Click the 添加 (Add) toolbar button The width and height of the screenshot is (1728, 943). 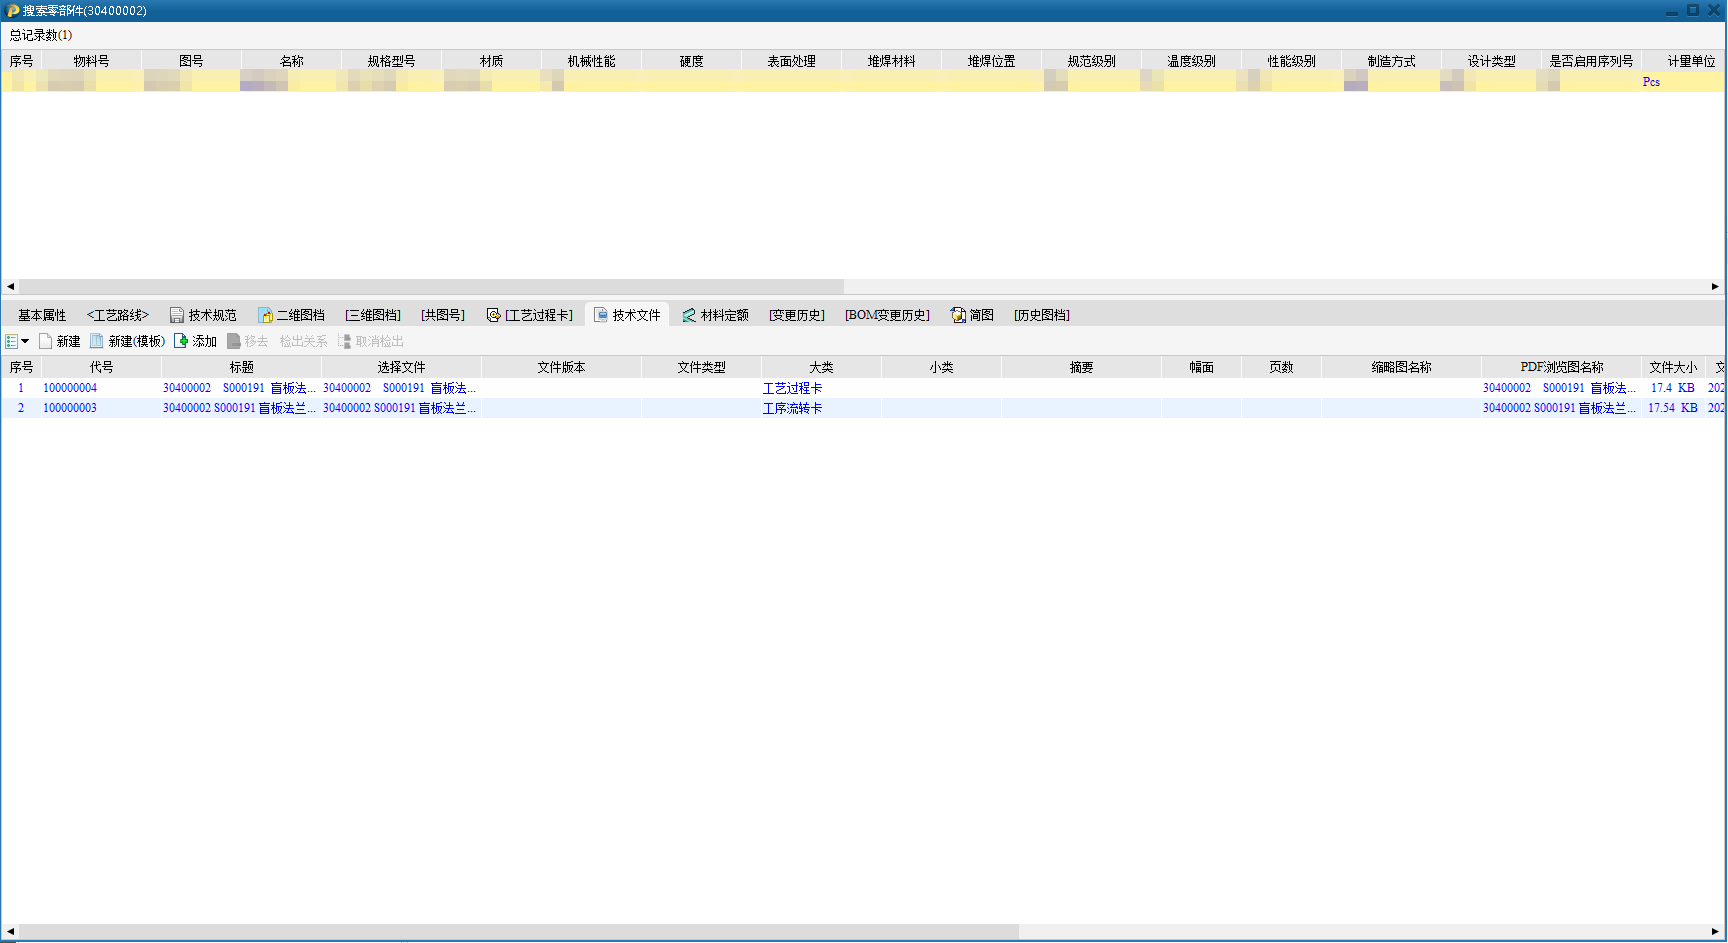195,341
